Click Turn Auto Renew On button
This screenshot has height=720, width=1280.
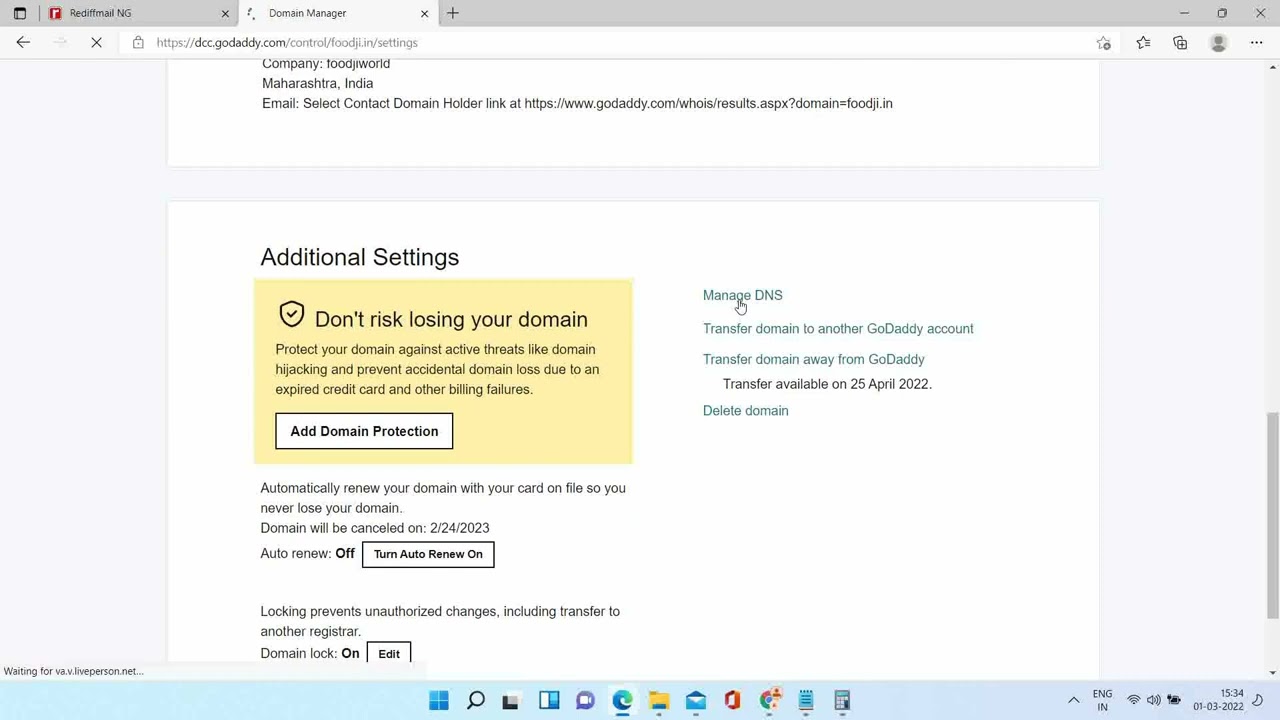coord(428,554)
